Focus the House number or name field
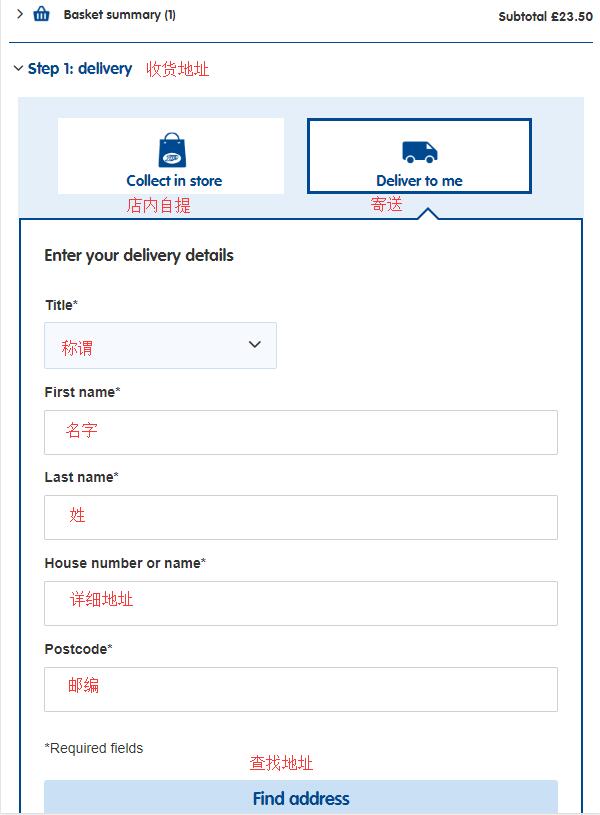 pos(300,603)
